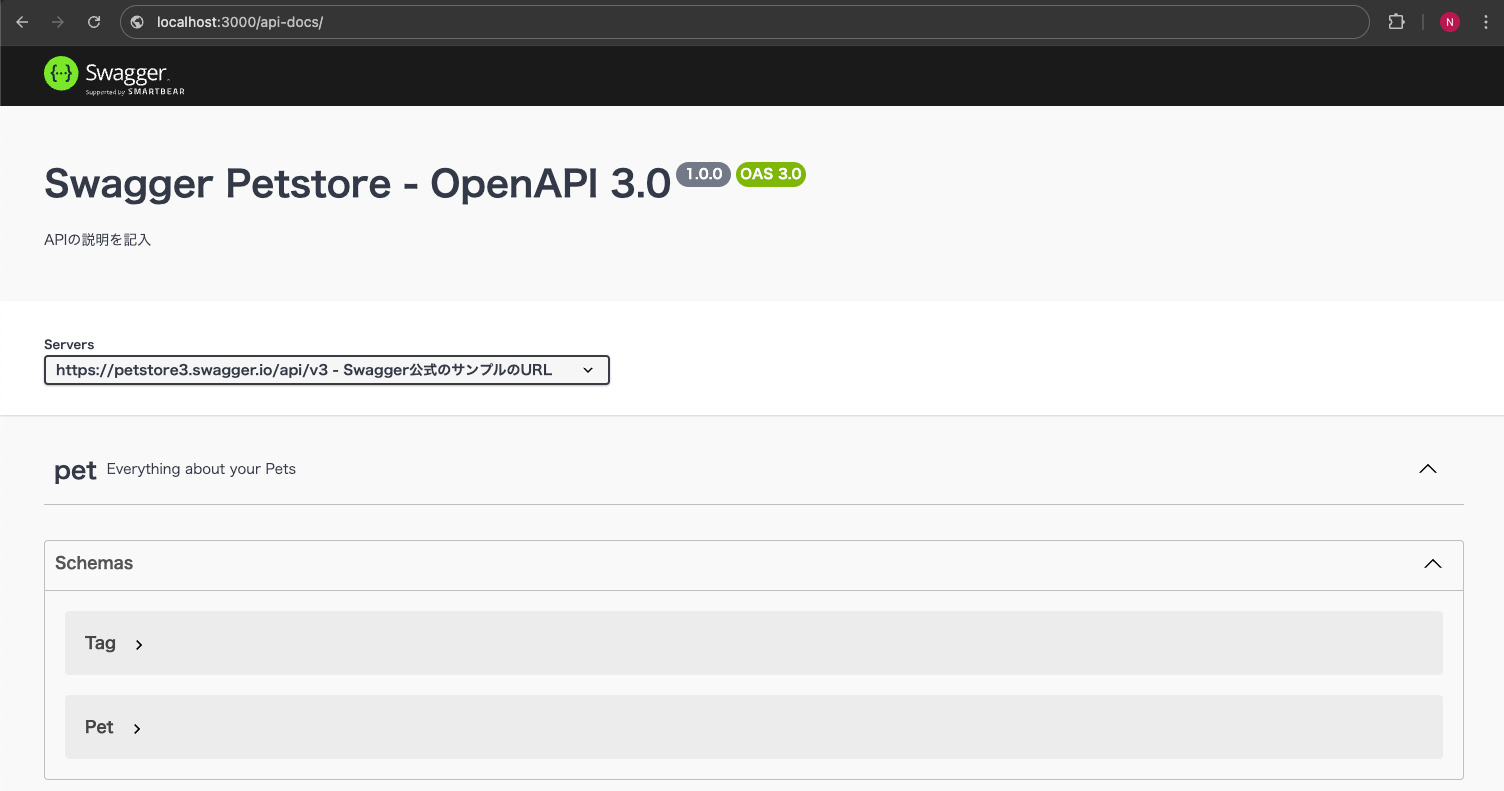Click the site info globe icon

coord(138,22)
